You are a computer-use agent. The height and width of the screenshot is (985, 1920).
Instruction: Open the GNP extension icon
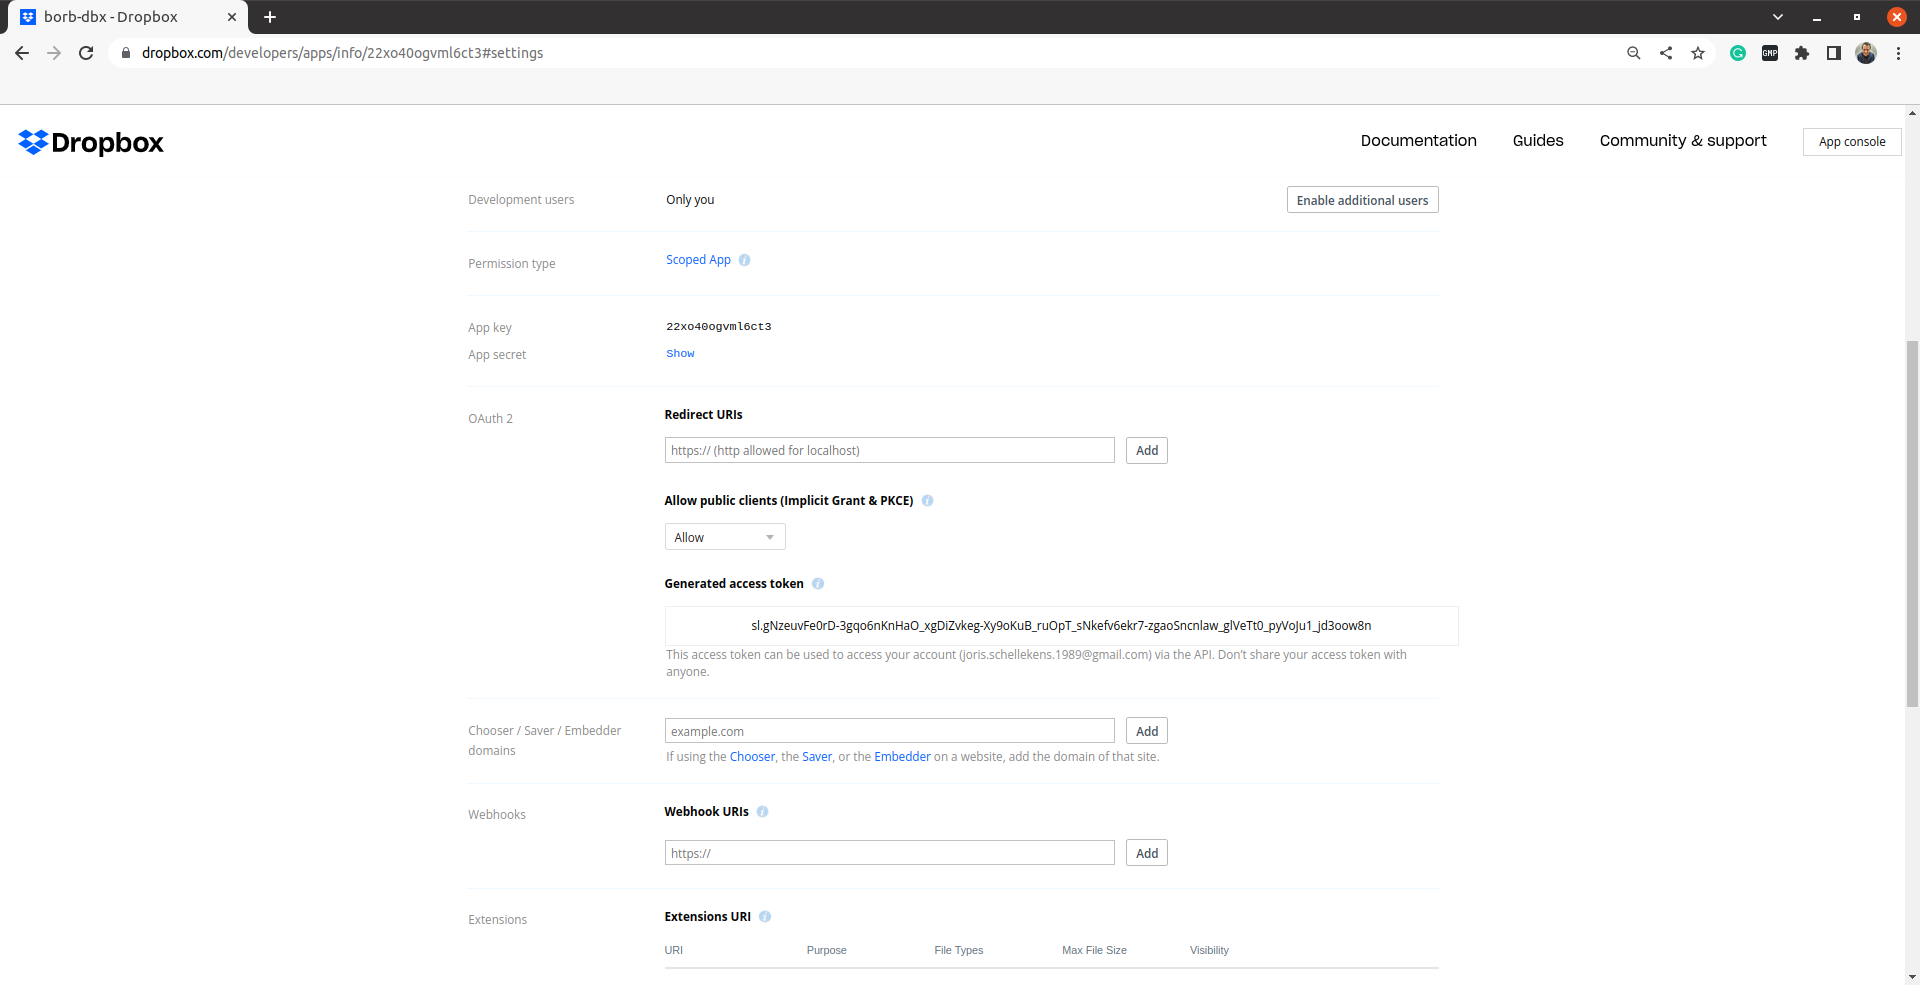[1770, 53]
